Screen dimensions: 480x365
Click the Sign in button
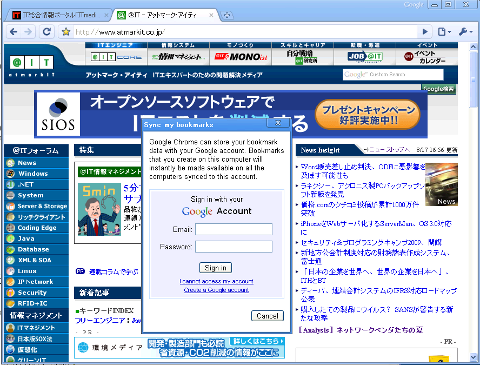pyautogui.click(x=215, y=268)
